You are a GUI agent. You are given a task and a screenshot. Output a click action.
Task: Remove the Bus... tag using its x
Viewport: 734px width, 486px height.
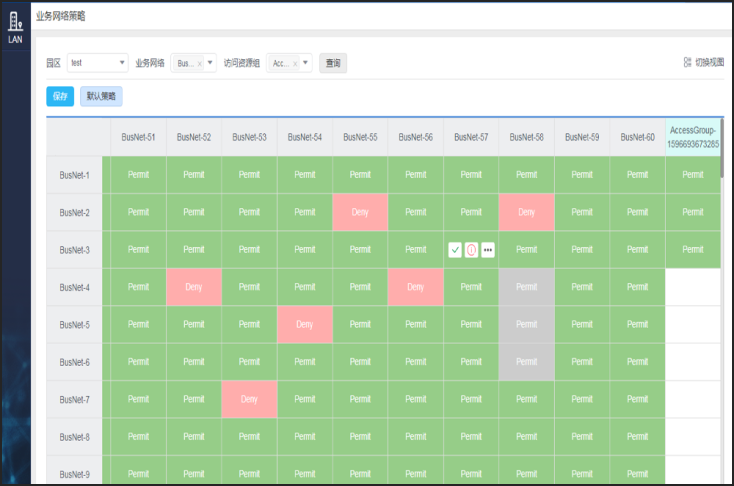[199, 63]
